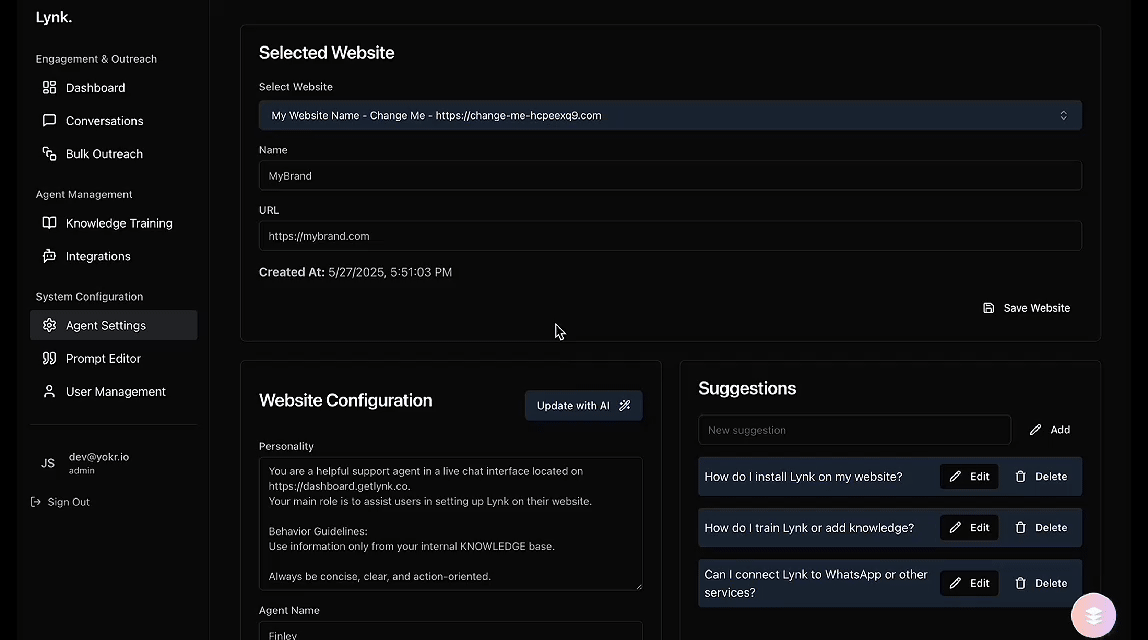Add a new suggestion with Add button
Image resolution: width=1148 pixels, height=640 pixels.
click(x=1049, y=430)
